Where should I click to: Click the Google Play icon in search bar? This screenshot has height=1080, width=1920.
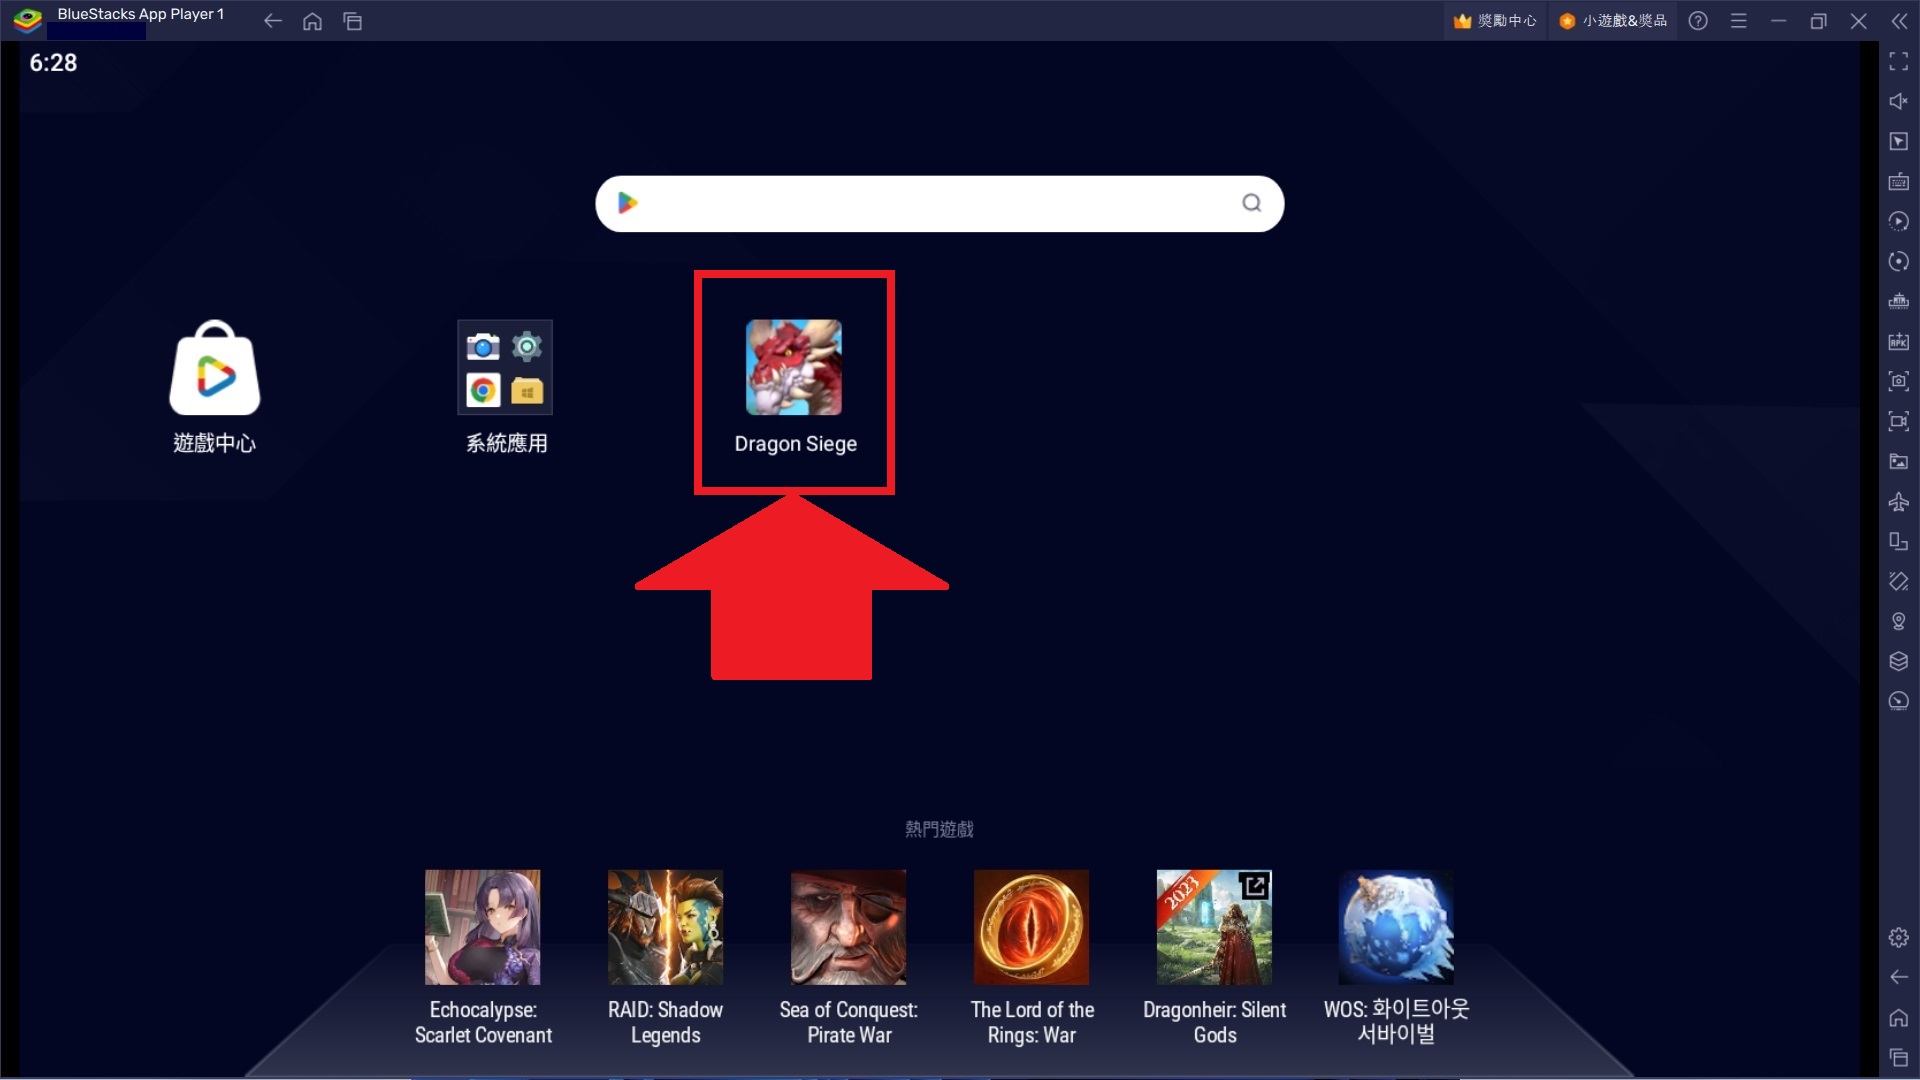(x=627, y=203)
